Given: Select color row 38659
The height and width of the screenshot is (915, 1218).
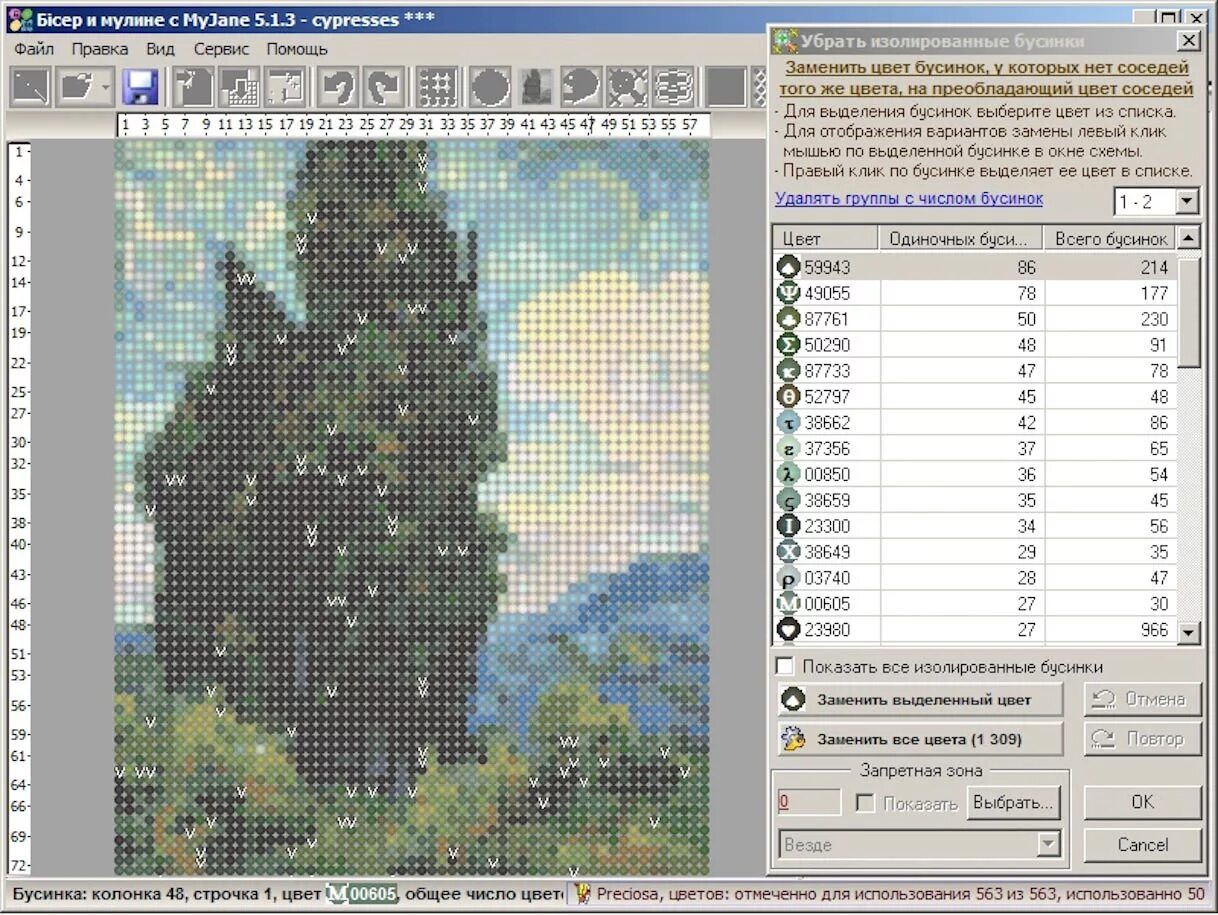Looking at the screenshot, I should (974, 500).
